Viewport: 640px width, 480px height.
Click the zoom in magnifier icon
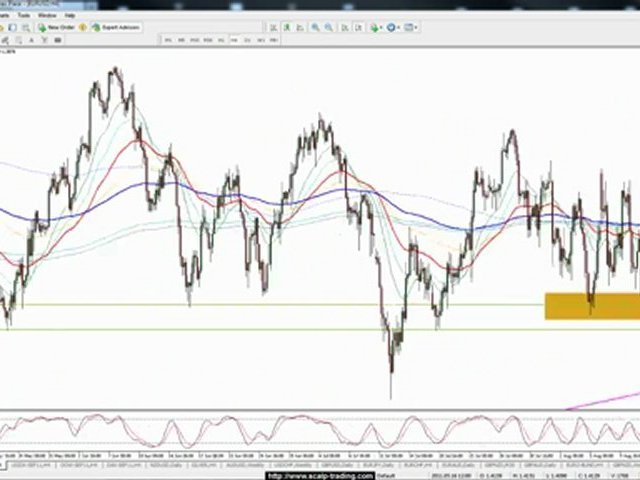point(314,27)
